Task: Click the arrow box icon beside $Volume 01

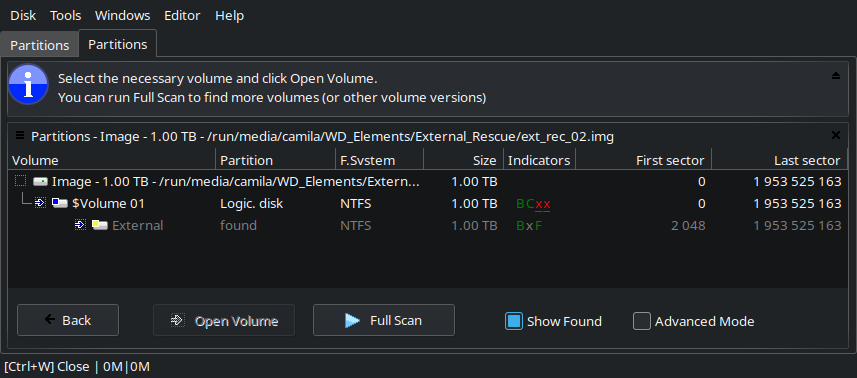Action: pos(40,203)
